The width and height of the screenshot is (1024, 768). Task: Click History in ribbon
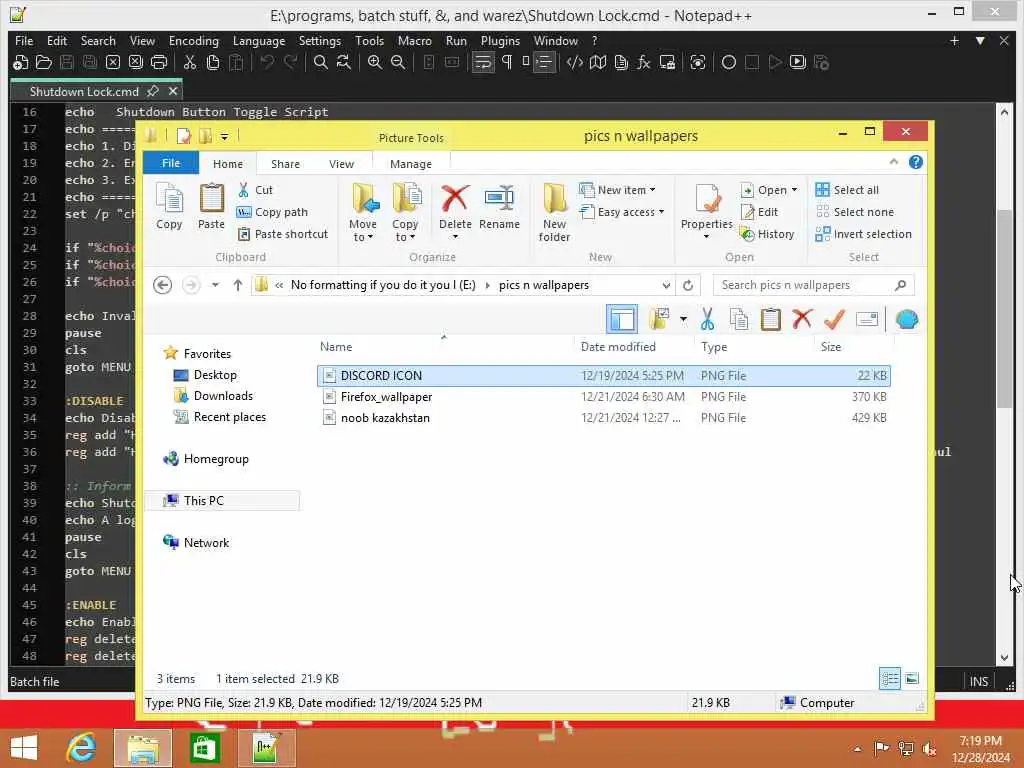tap(767, 234)
